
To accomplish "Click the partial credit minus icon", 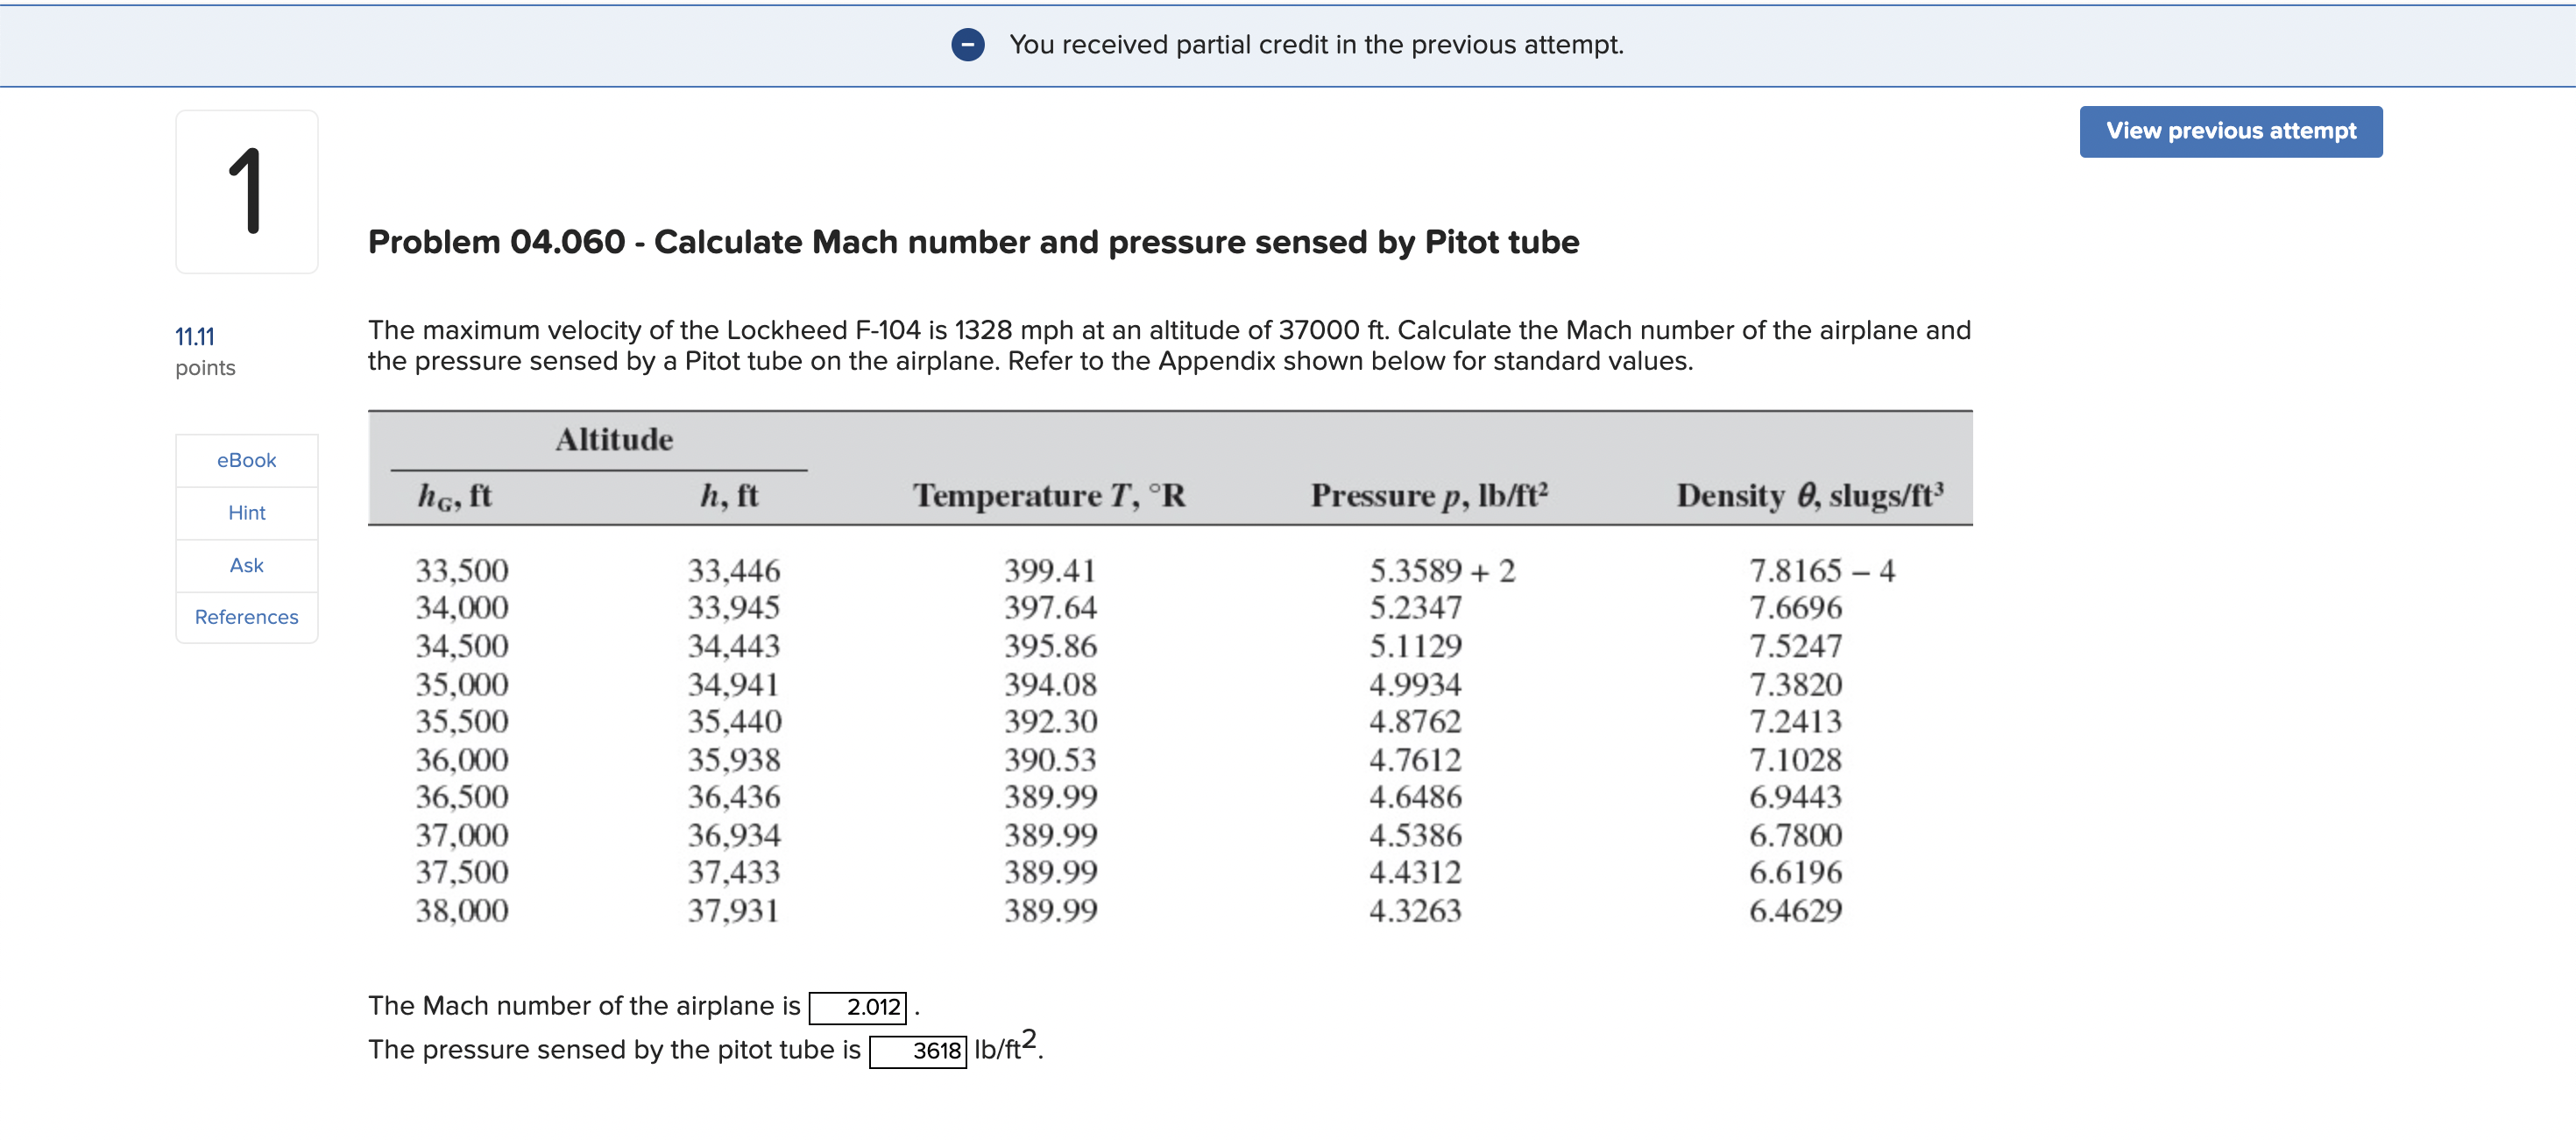I will 967,44.
